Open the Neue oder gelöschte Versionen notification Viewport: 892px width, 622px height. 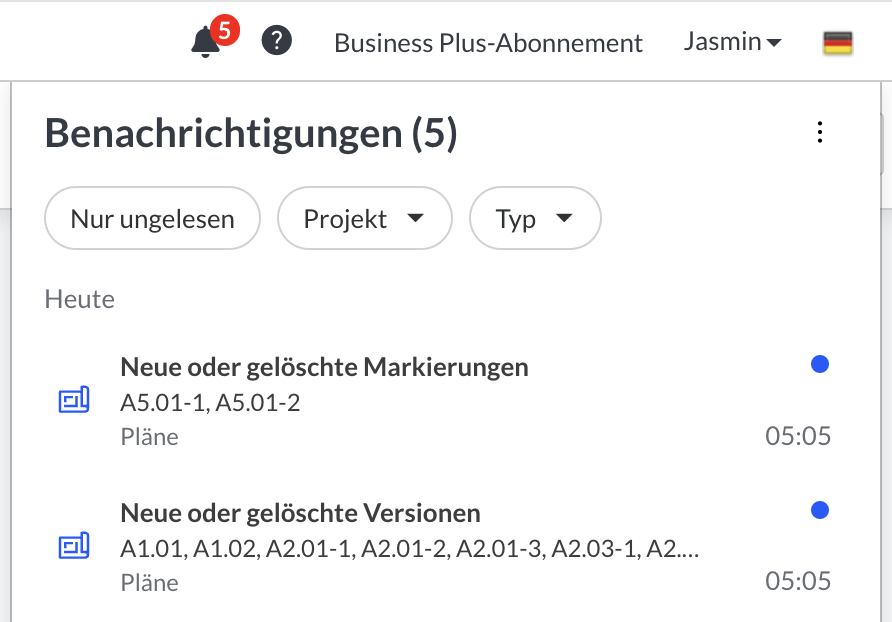(300, 513)
